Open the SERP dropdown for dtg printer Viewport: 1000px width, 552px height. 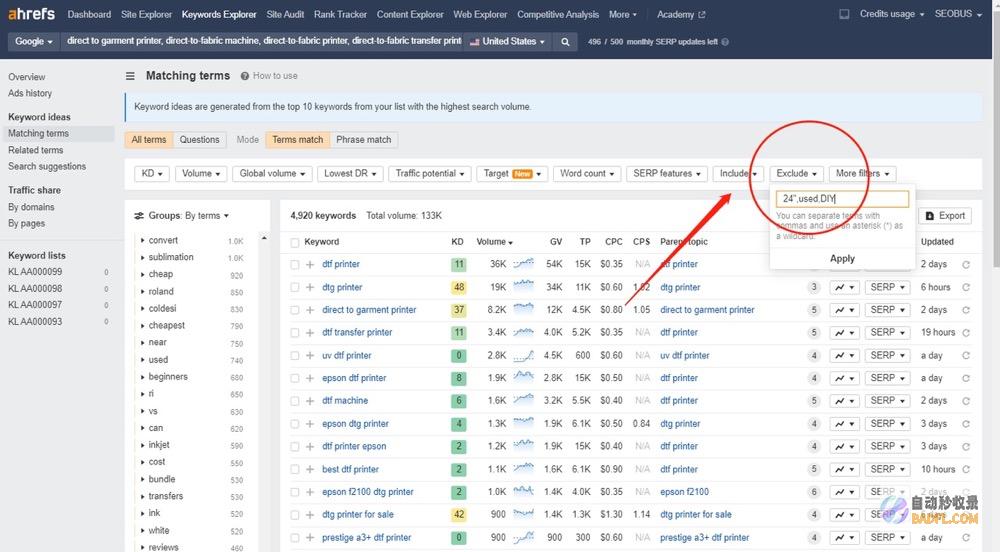(887, 287)
